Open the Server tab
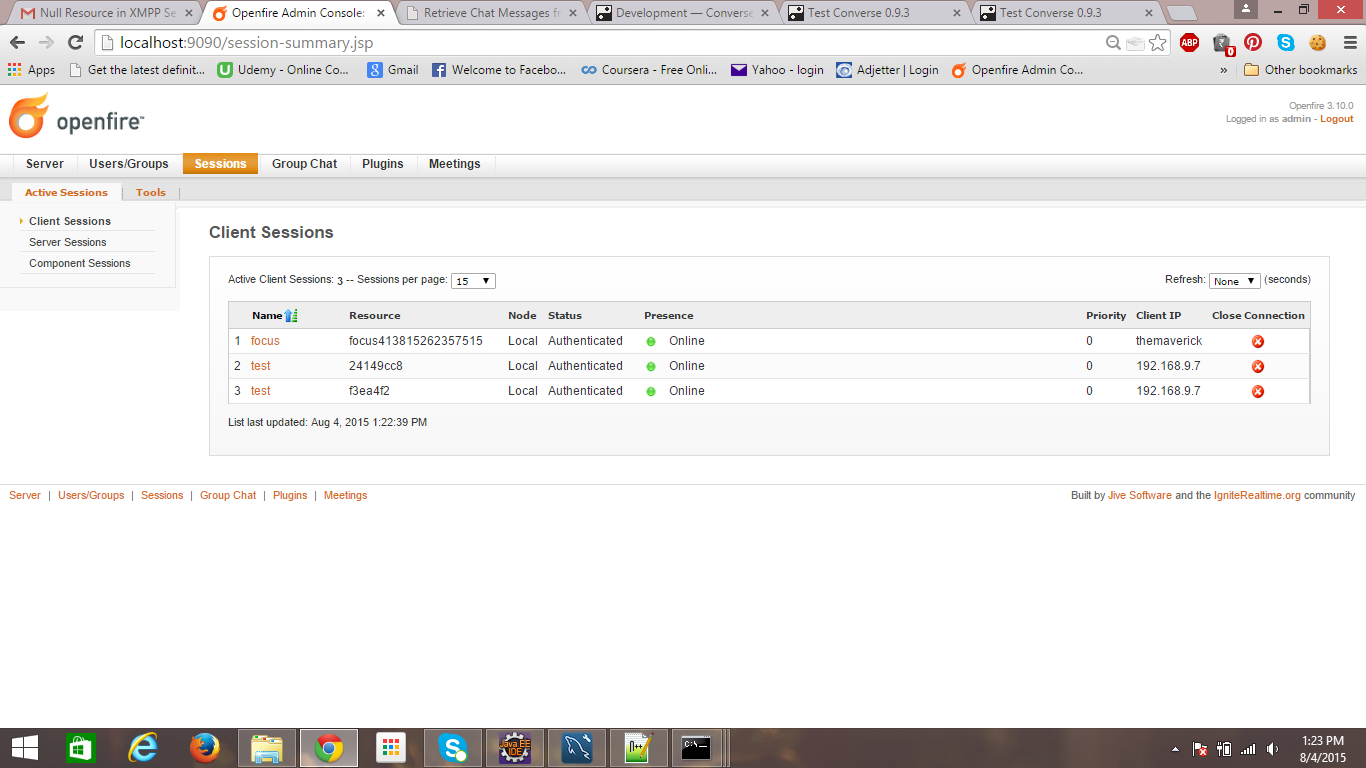Screen dimensions: 1366x768 pos(45,164)
